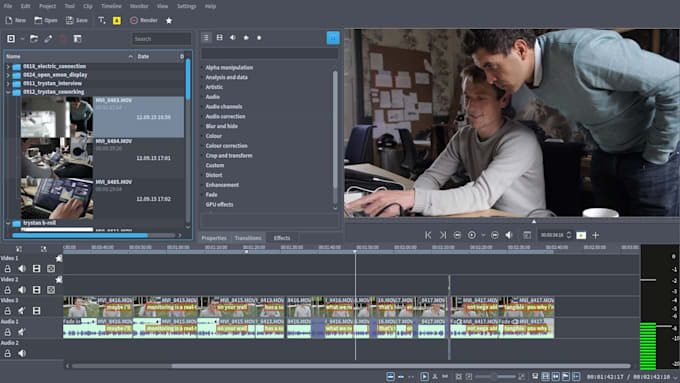
Task: Show custom effects filter icon
Action: tap(259, 38)
